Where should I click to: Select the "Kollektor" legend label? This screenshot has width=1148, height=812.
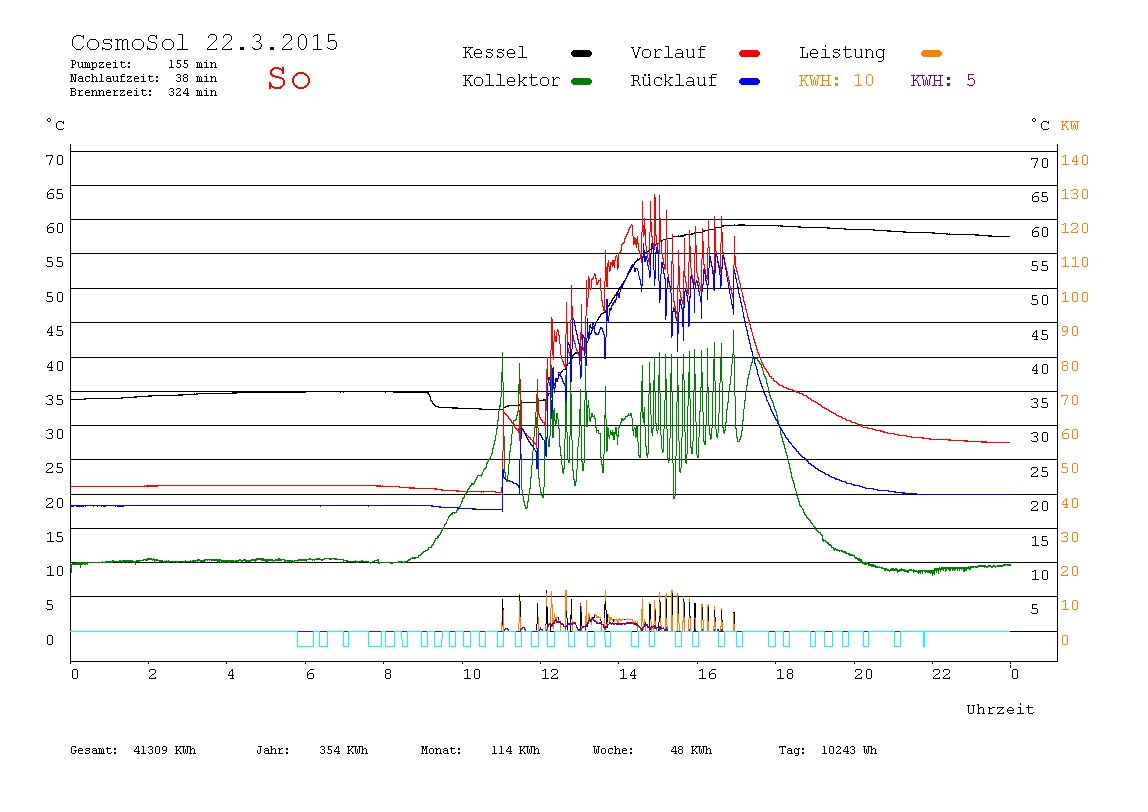(511, 81)
